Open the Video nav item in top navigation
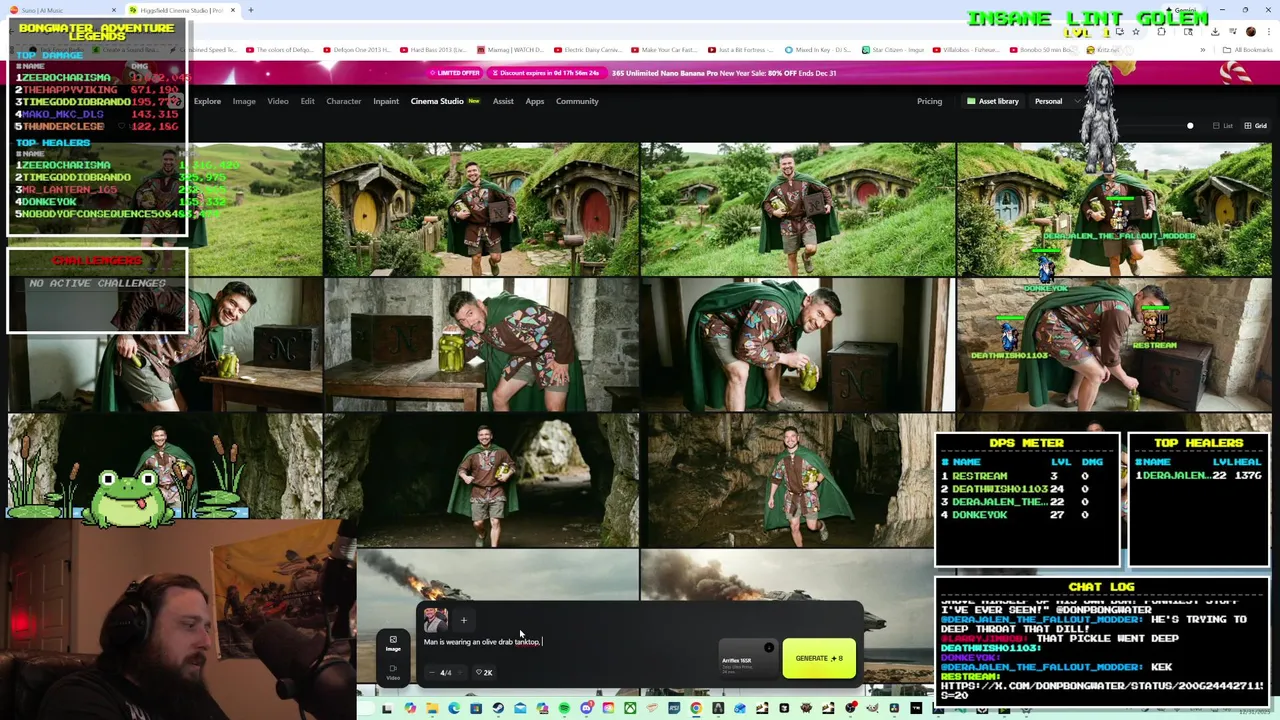This screenshot has width=1280, height=720. click(x=278, y=101)
